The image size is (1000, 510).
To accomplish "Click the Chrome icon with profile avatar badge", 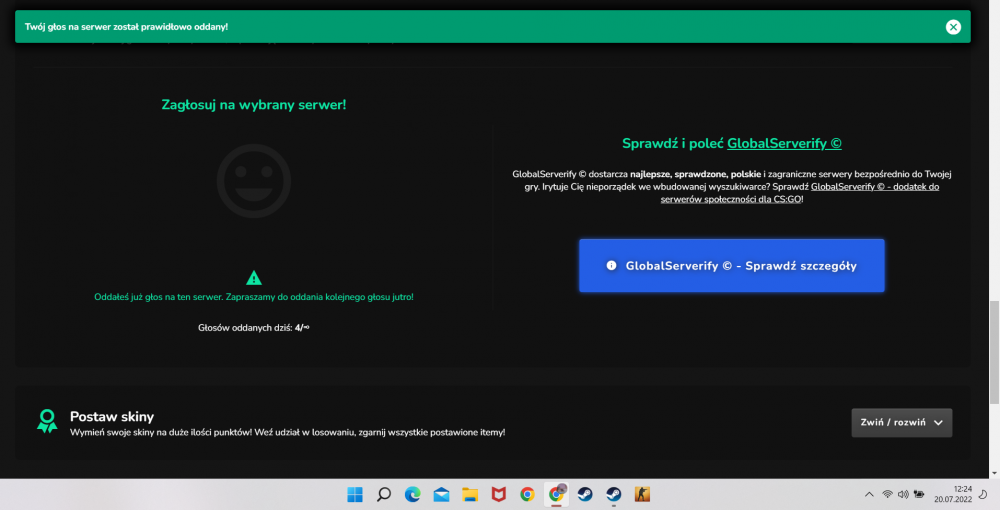I will coord(556,494).
